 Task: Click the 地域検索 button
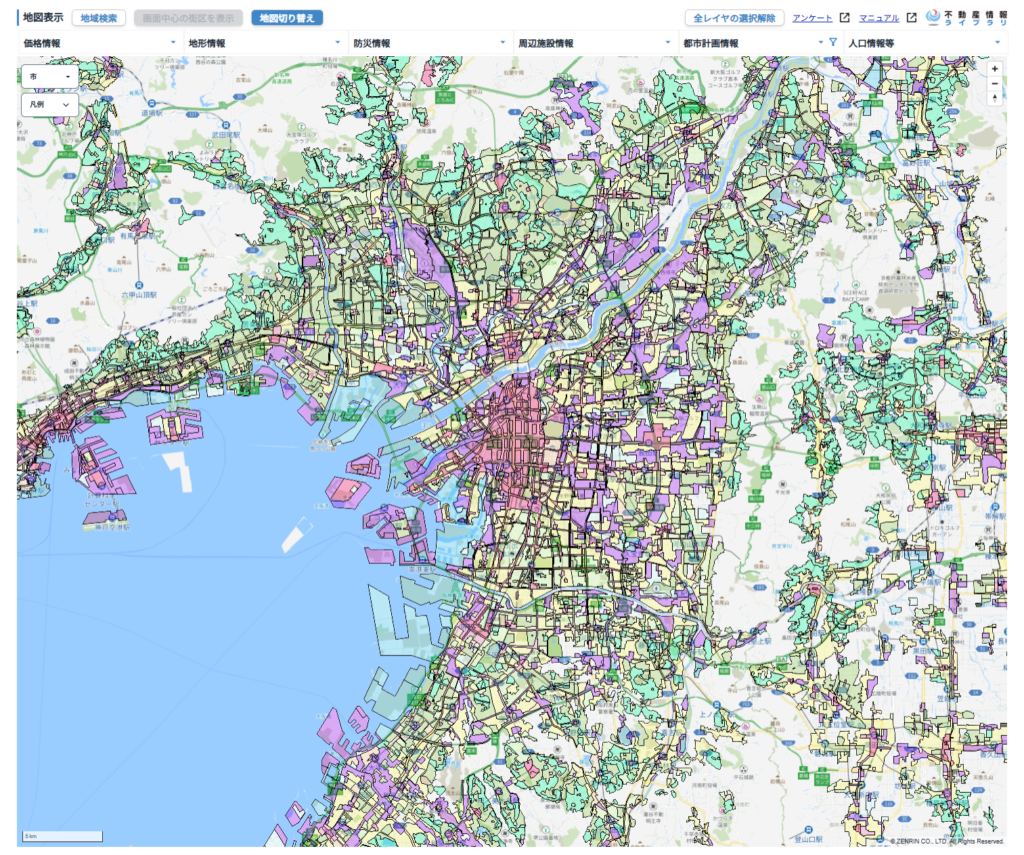[99, 18]
